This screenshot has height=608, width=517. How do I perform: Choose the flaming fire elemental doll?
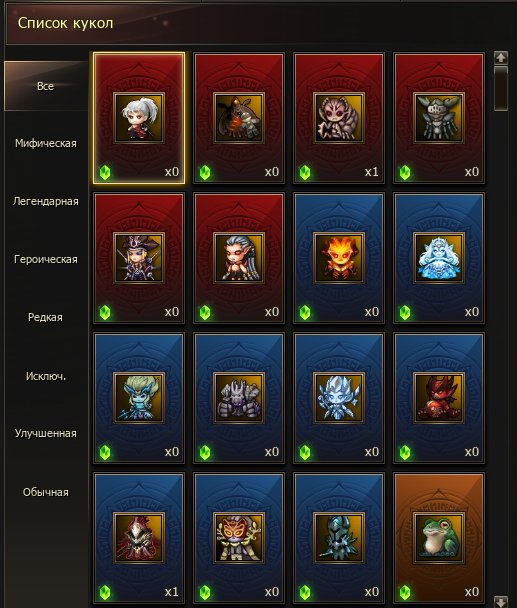[x=339, y=258]
